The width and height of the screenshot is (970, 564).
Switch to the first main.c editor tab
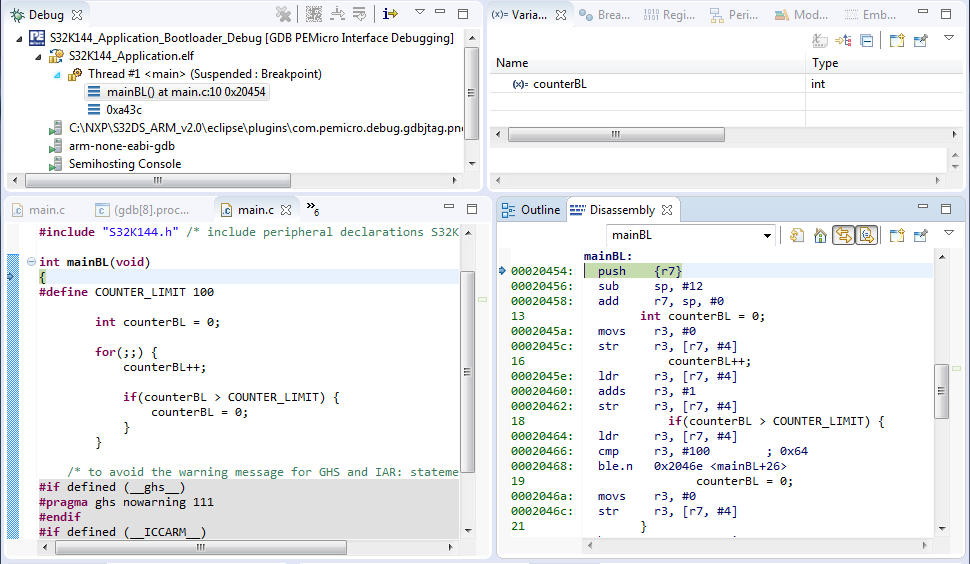click(x=39, y=210)
